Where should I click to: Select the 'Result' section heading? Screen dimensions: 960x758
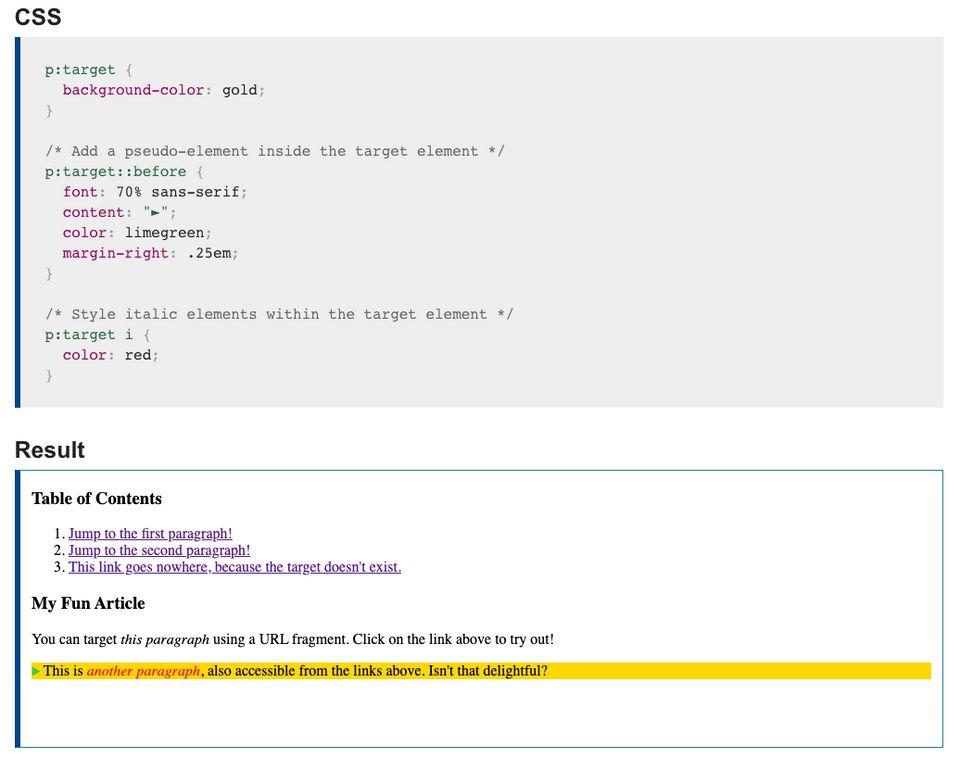pyautogui.click(x=49, y=450)
